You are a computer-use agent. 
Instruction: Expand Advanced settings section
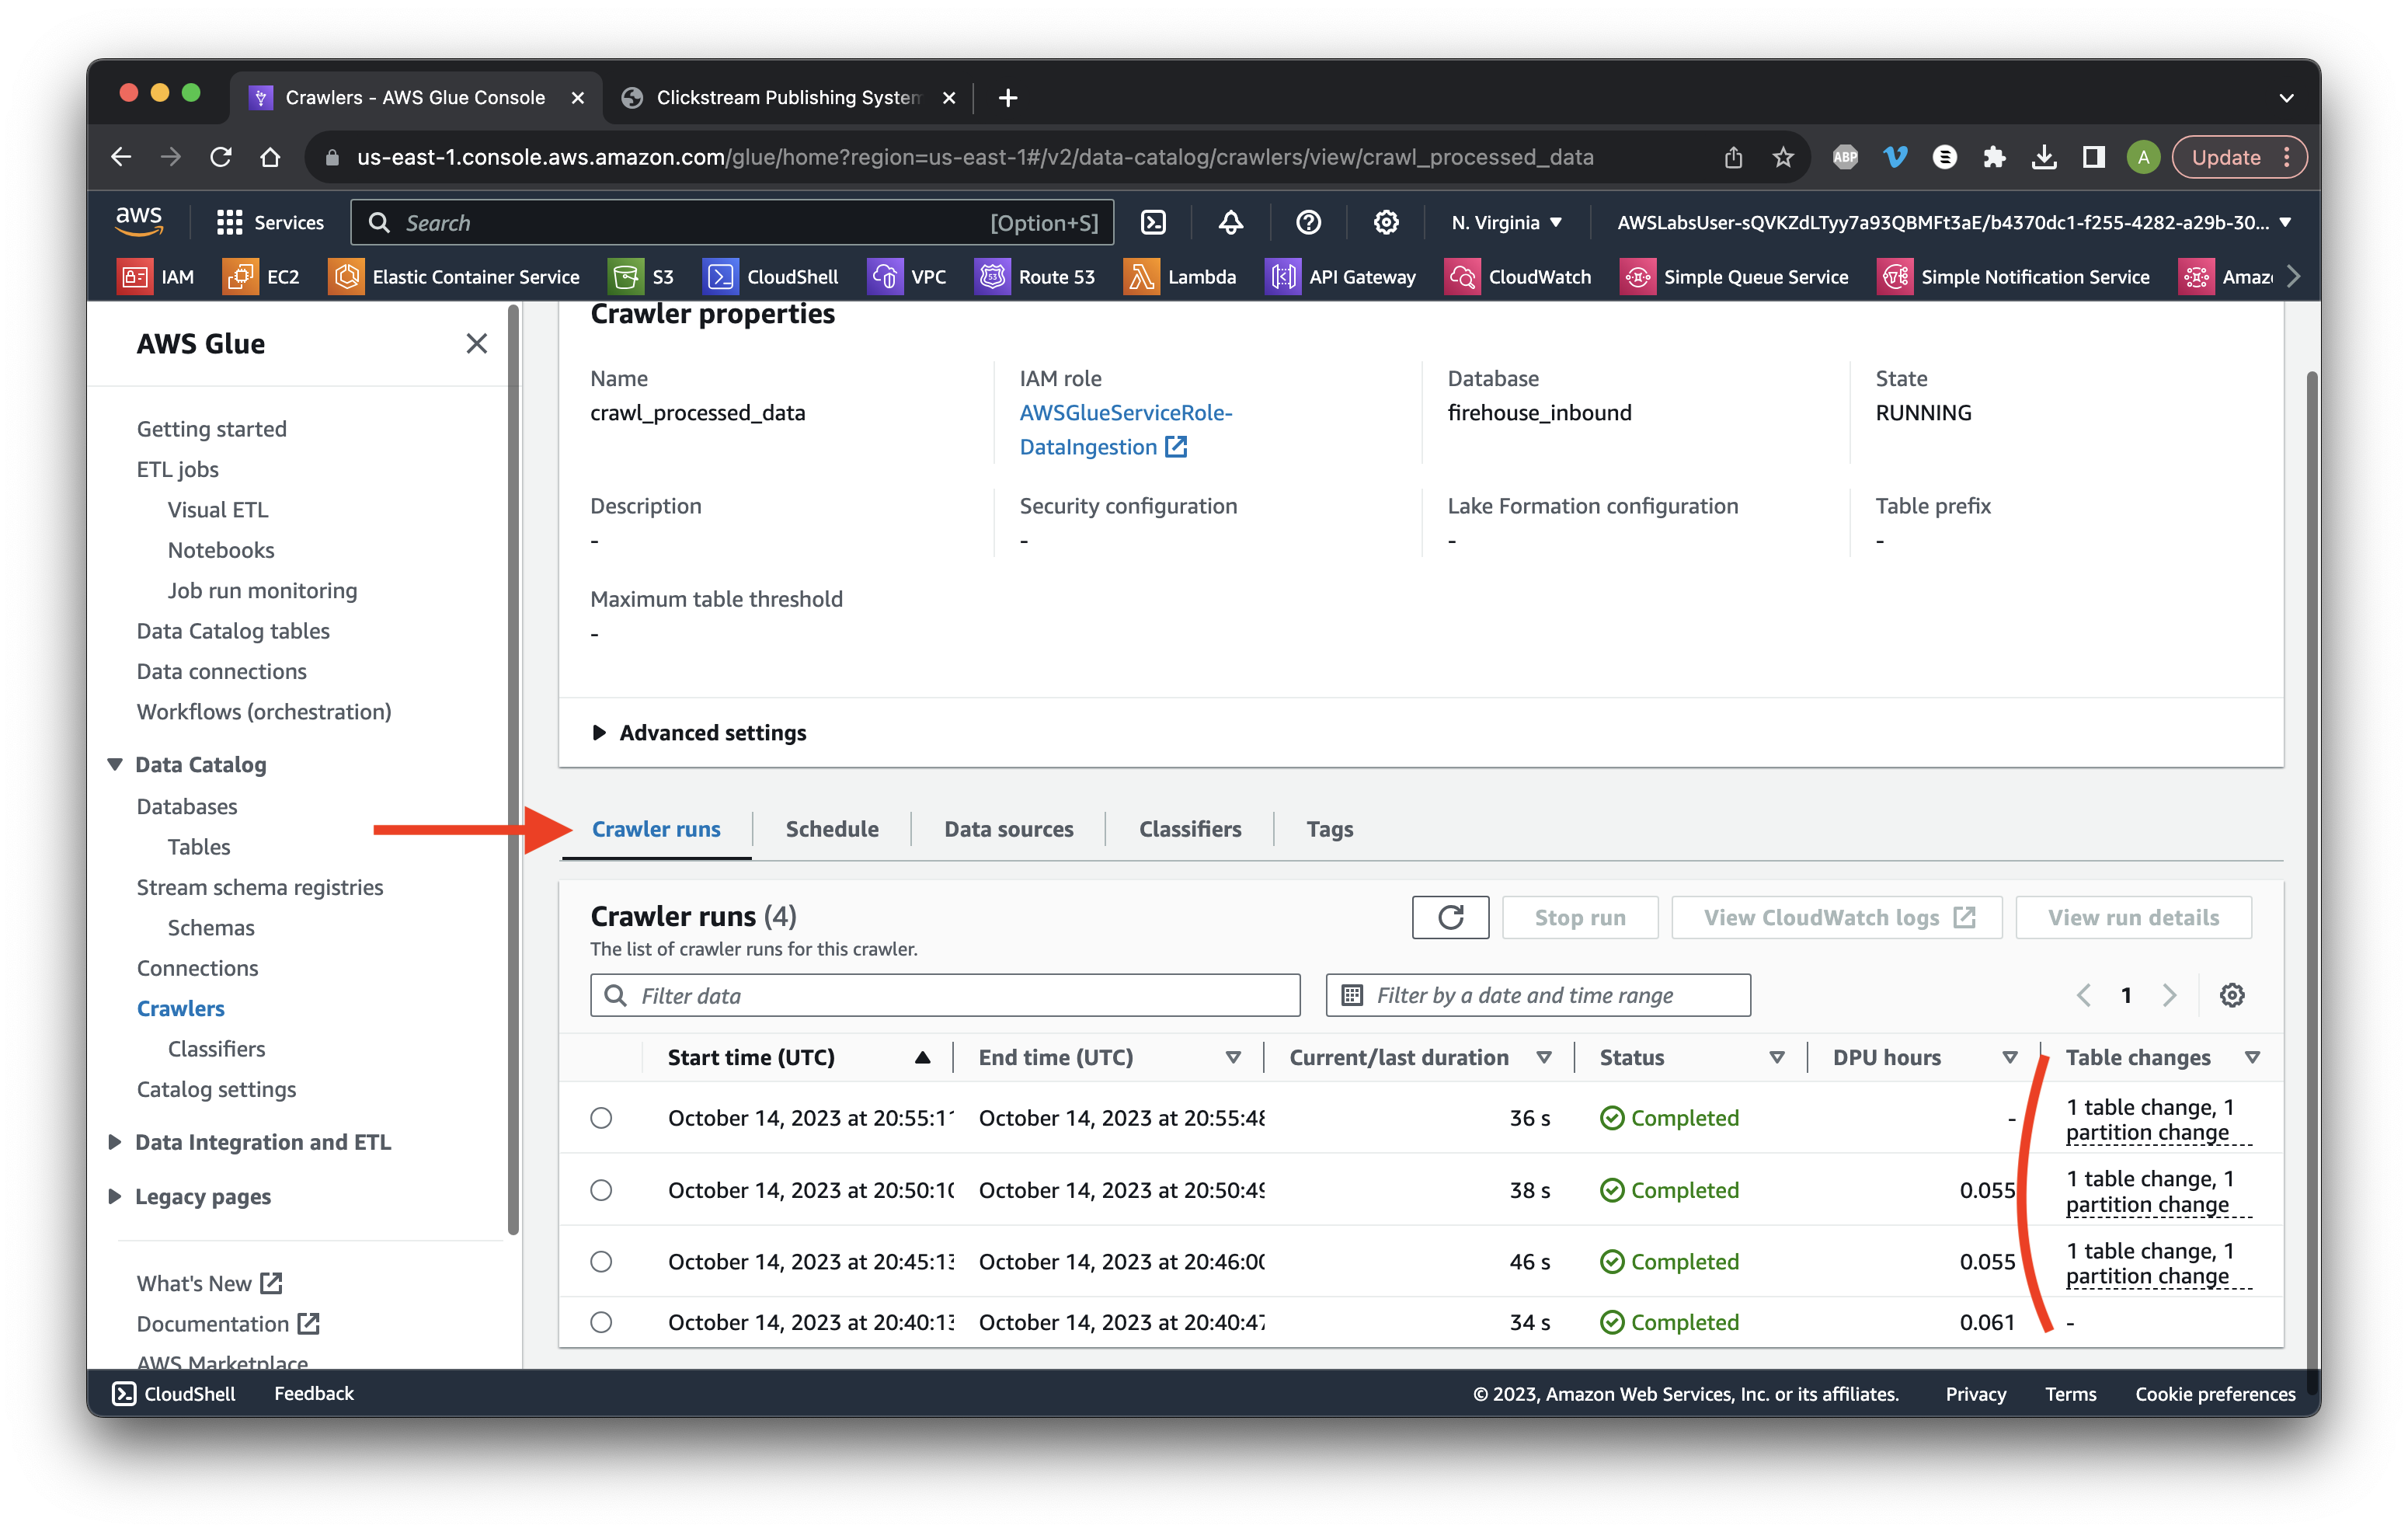699,732
